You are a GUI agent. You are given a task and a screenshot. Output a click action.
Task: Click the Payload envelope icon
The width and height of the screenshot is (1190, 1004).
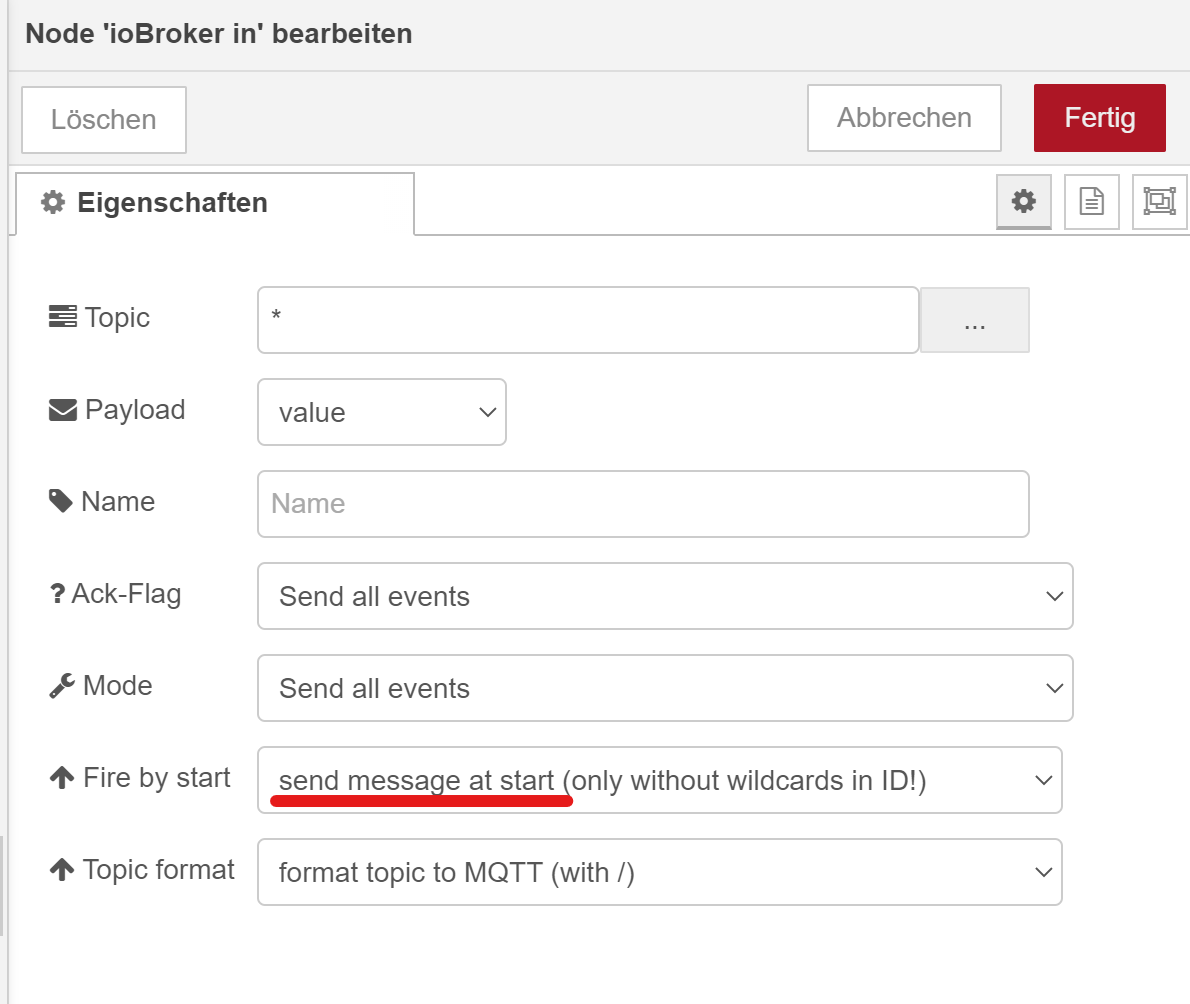(x=62, y=410)
